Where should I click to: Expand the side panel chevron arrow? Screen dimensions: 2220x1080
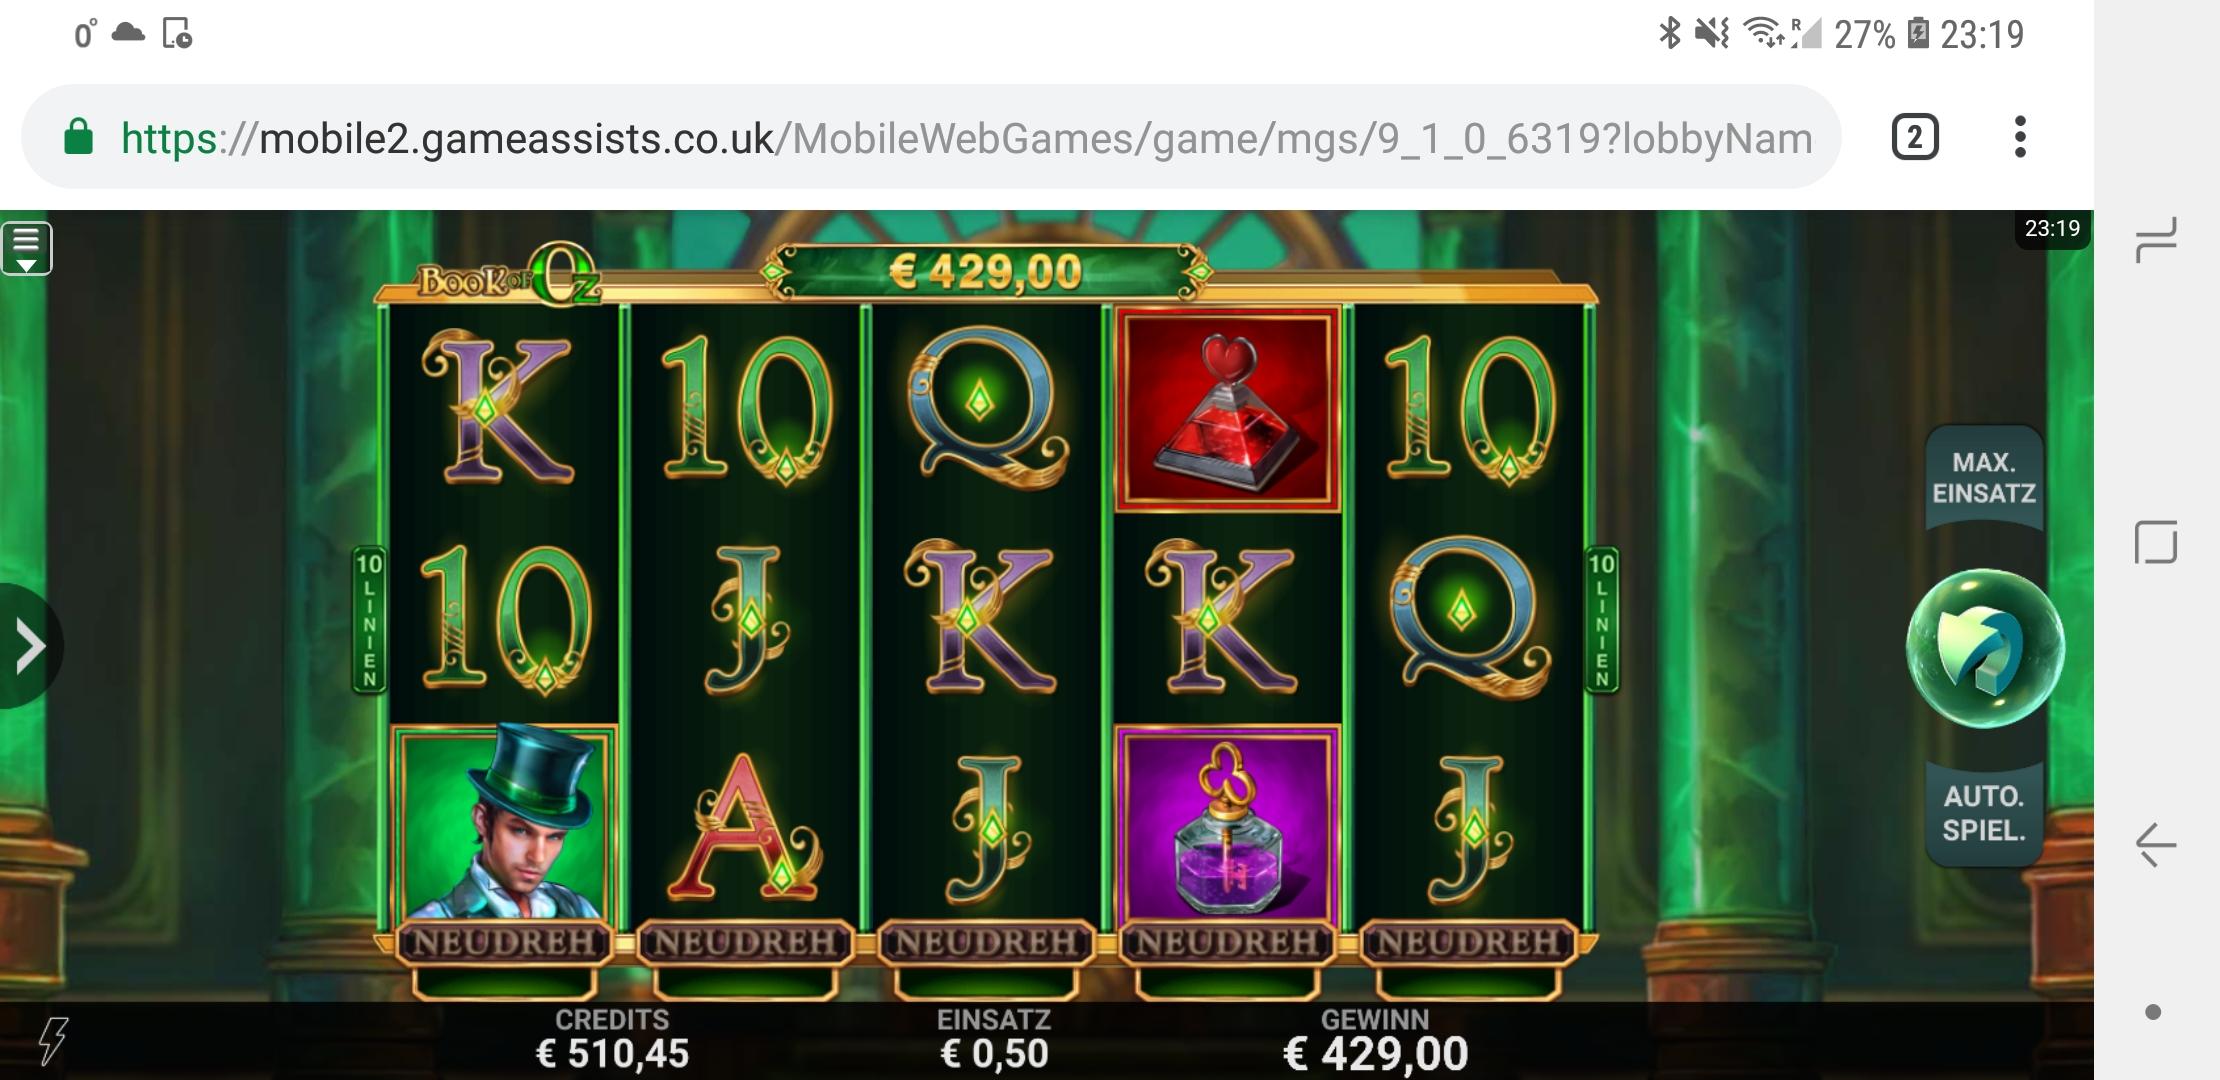[x=29, y=646]
